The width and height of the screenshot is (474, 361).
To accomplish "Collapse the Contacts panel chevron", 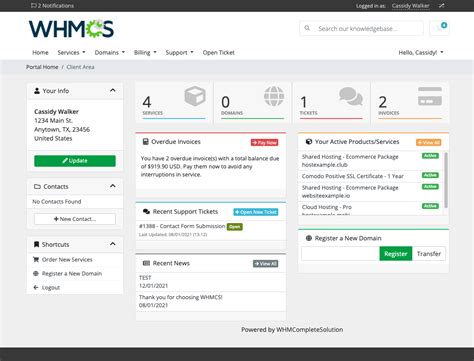I will point(113,186).
